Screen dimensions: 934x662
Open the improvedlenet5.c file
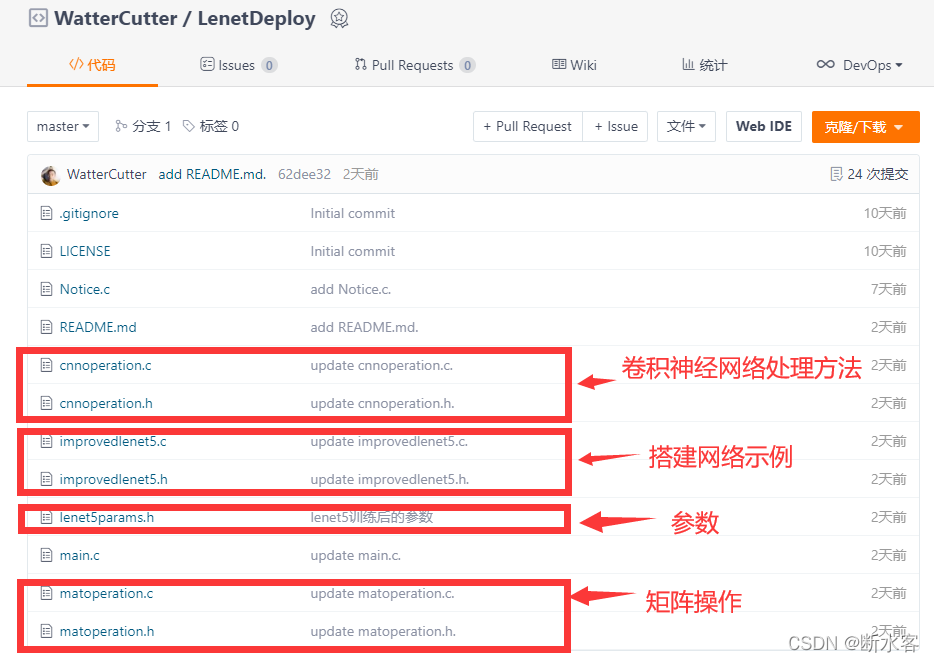pos(113,442)
